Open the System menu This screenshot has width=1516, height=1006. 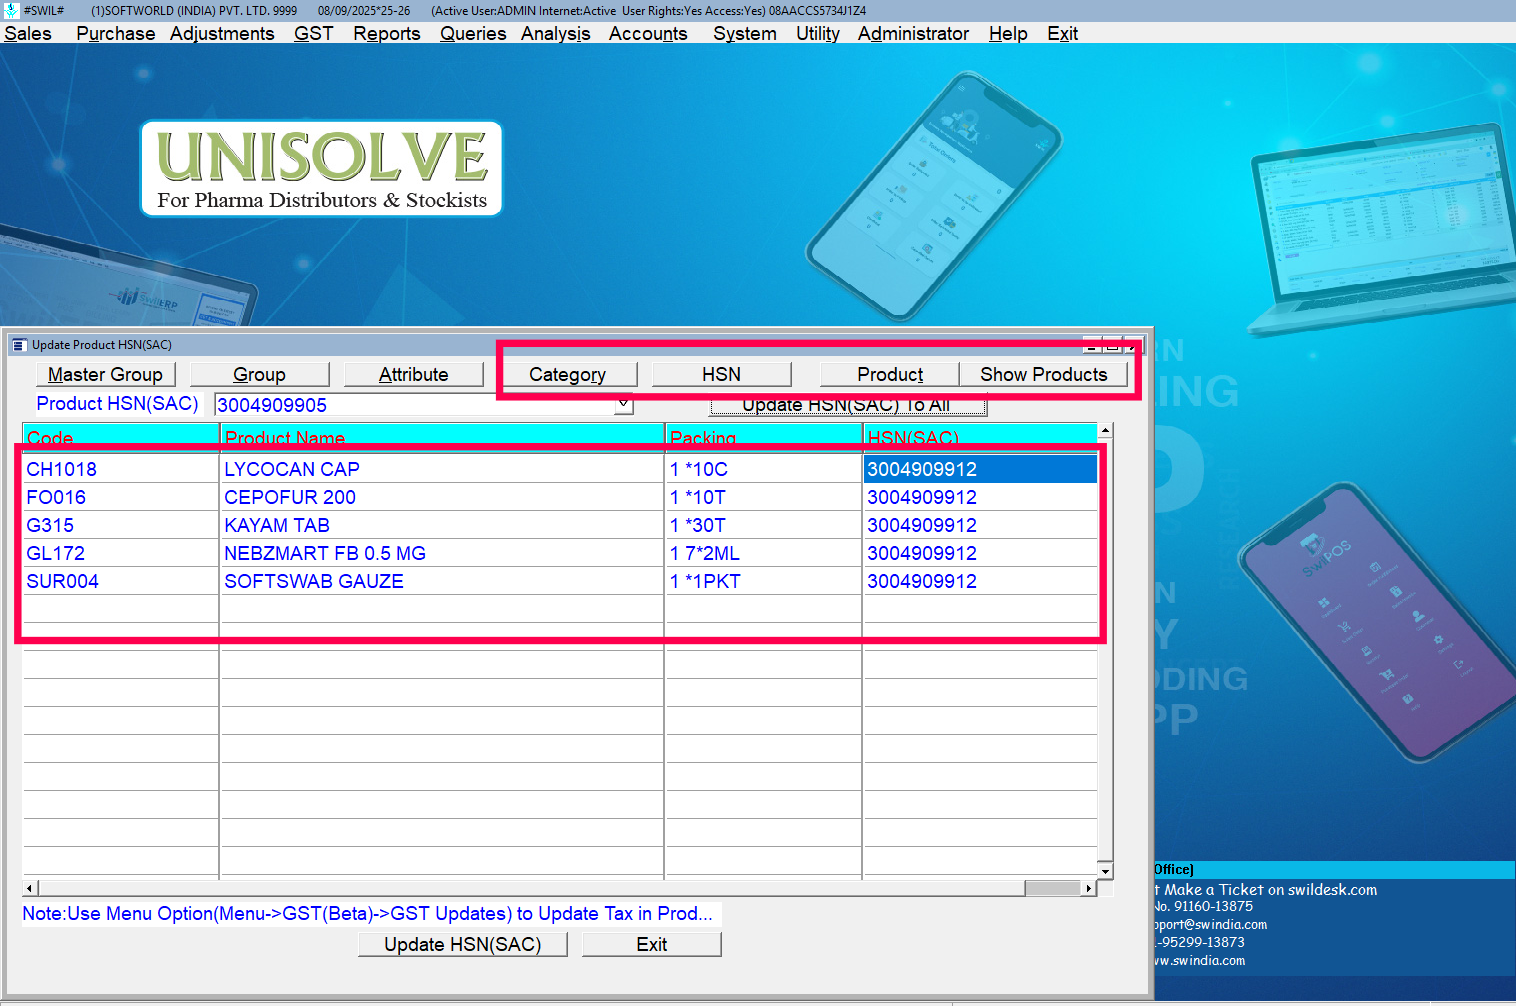744,33
